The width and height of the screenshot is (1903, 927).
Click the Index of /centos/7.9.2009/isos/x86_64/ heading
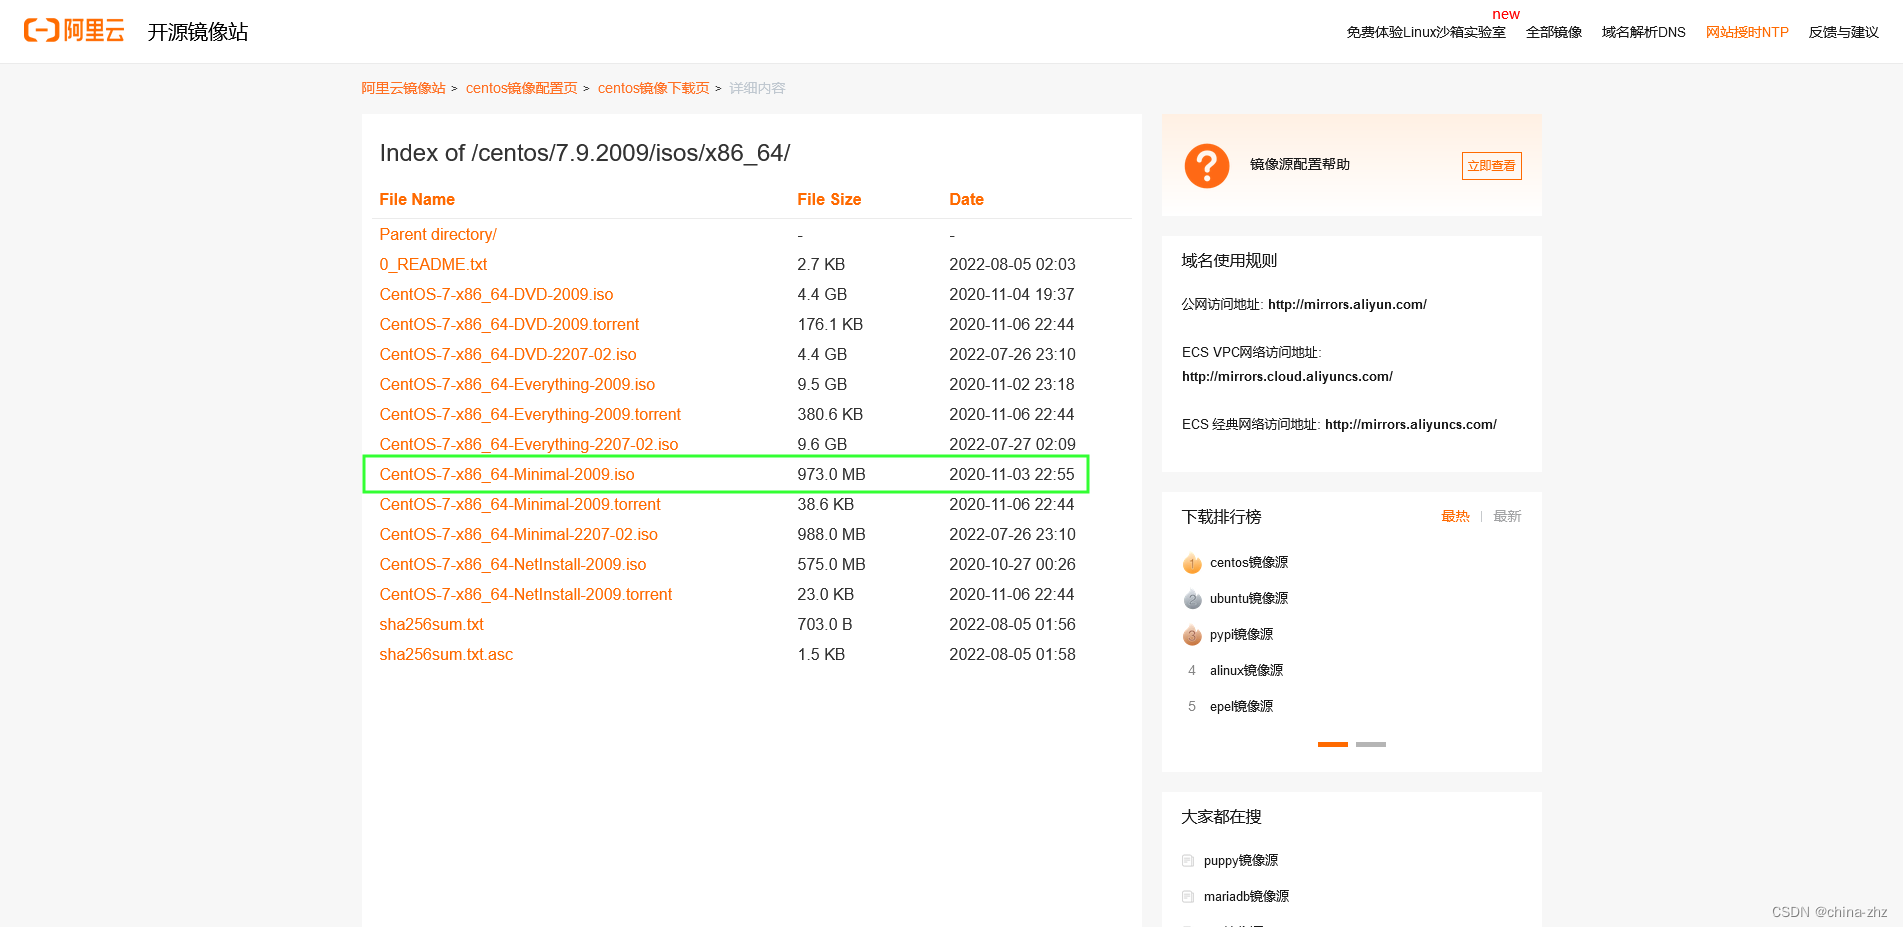(x=585, y=153)
